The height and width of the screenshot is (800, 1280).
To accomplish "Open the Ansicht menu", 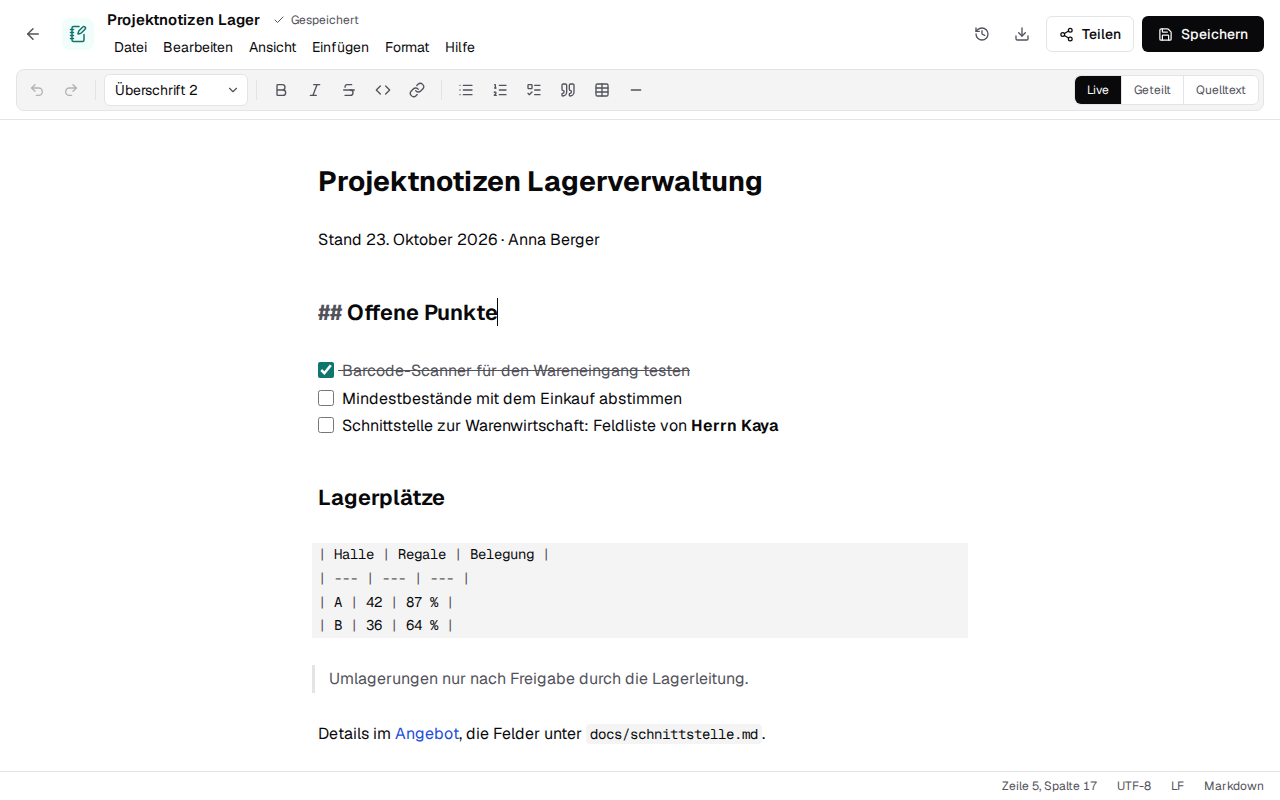I will [273, 47].
